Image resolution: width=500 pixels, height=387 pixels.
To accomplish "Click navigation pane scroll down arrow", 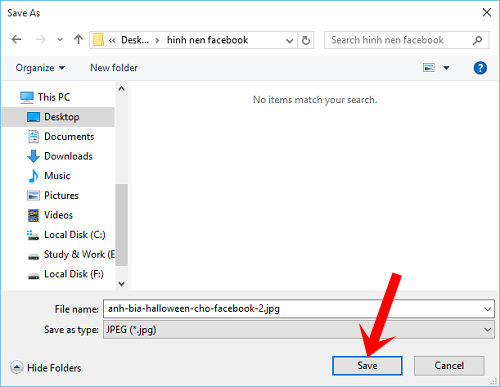I will tap(122, 284).
